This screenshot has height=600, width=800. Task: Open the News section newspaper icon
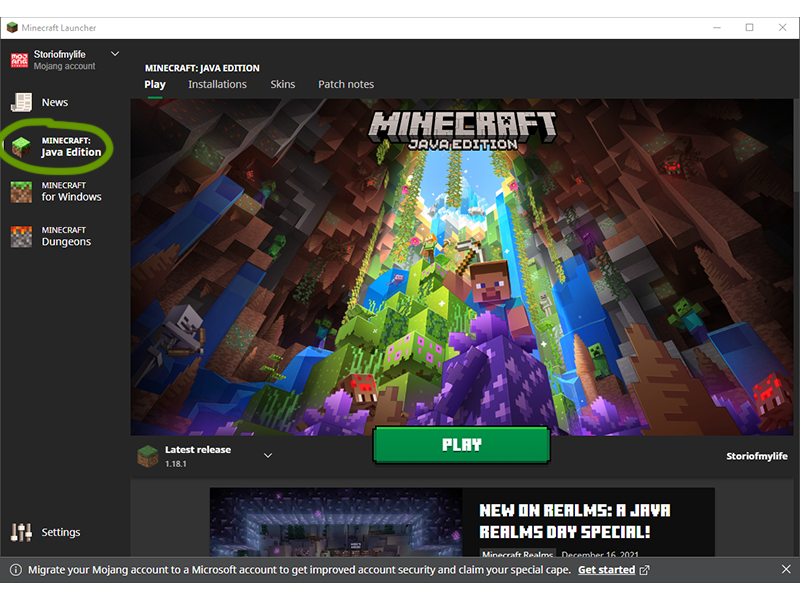point(21,102)
